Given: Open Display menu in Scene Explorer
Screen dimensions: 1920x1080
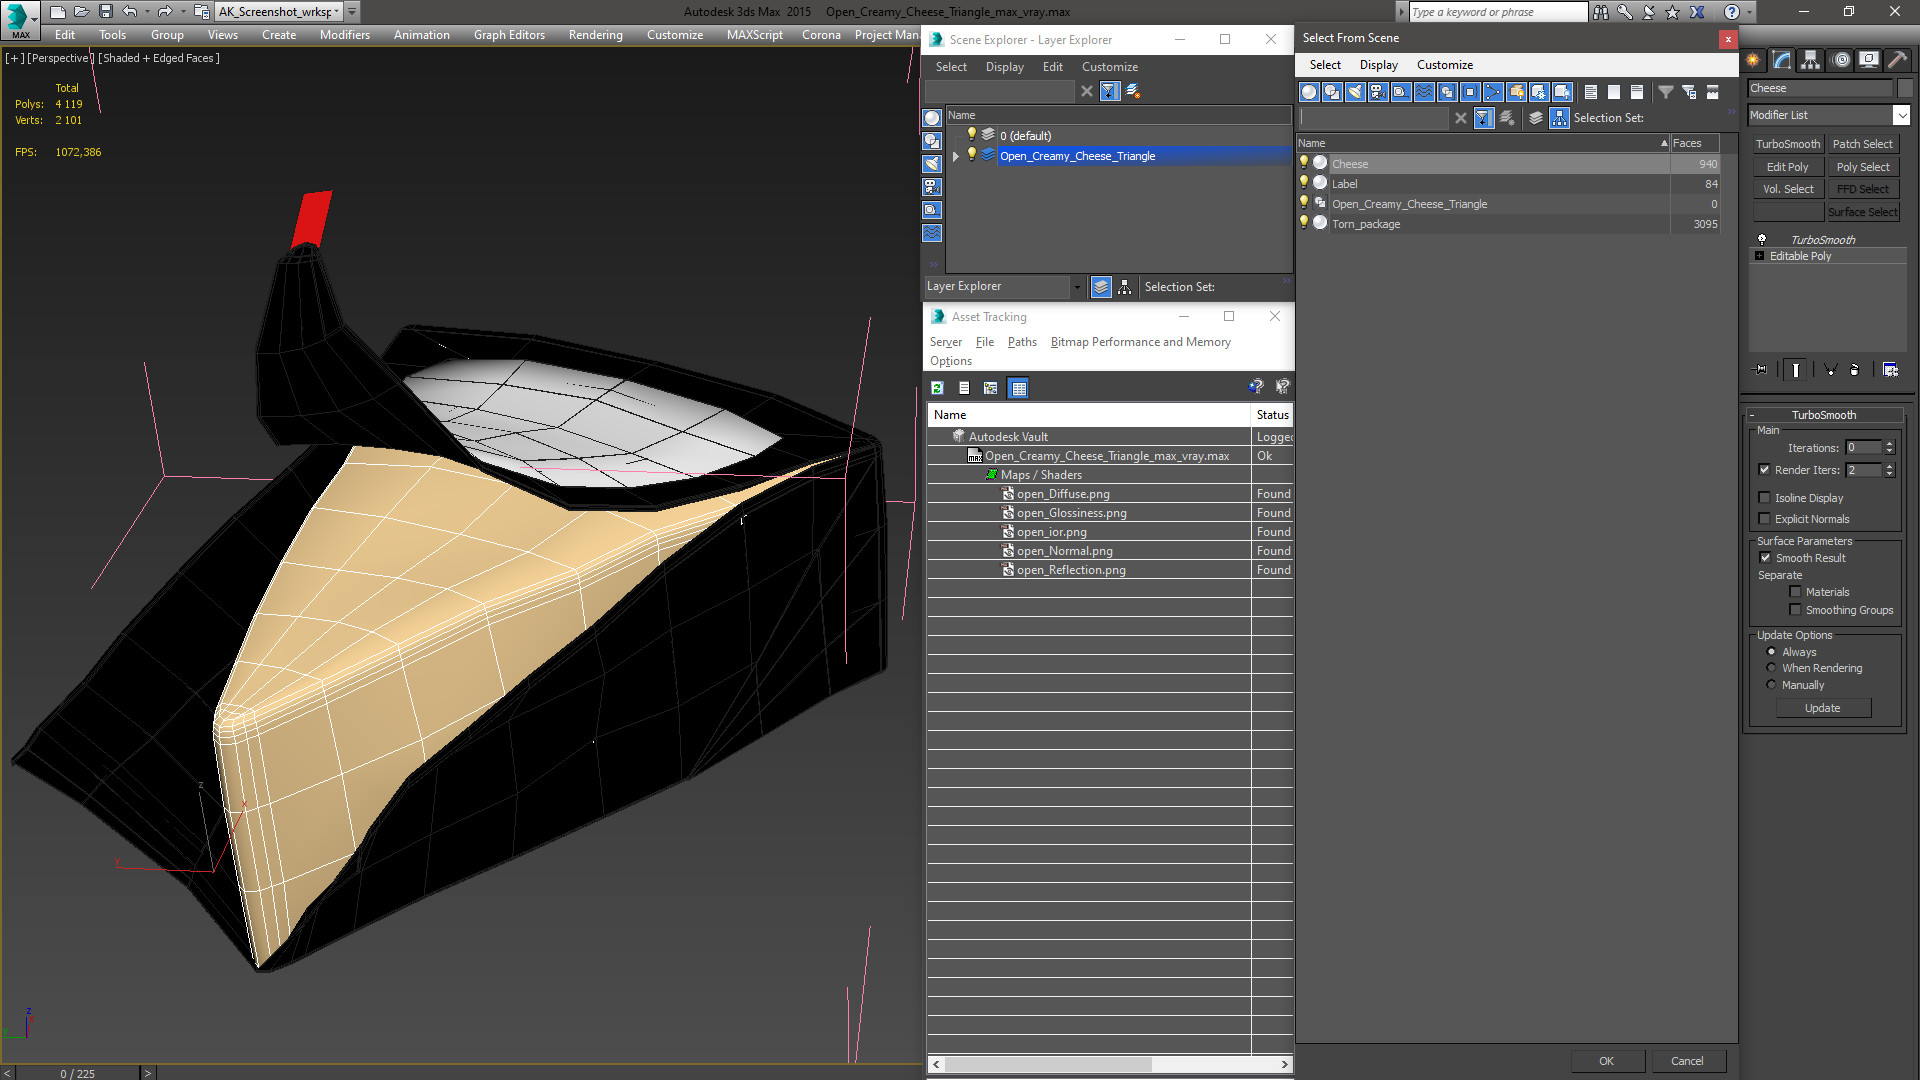Looking at the screenshot, I should (1004, 67).
